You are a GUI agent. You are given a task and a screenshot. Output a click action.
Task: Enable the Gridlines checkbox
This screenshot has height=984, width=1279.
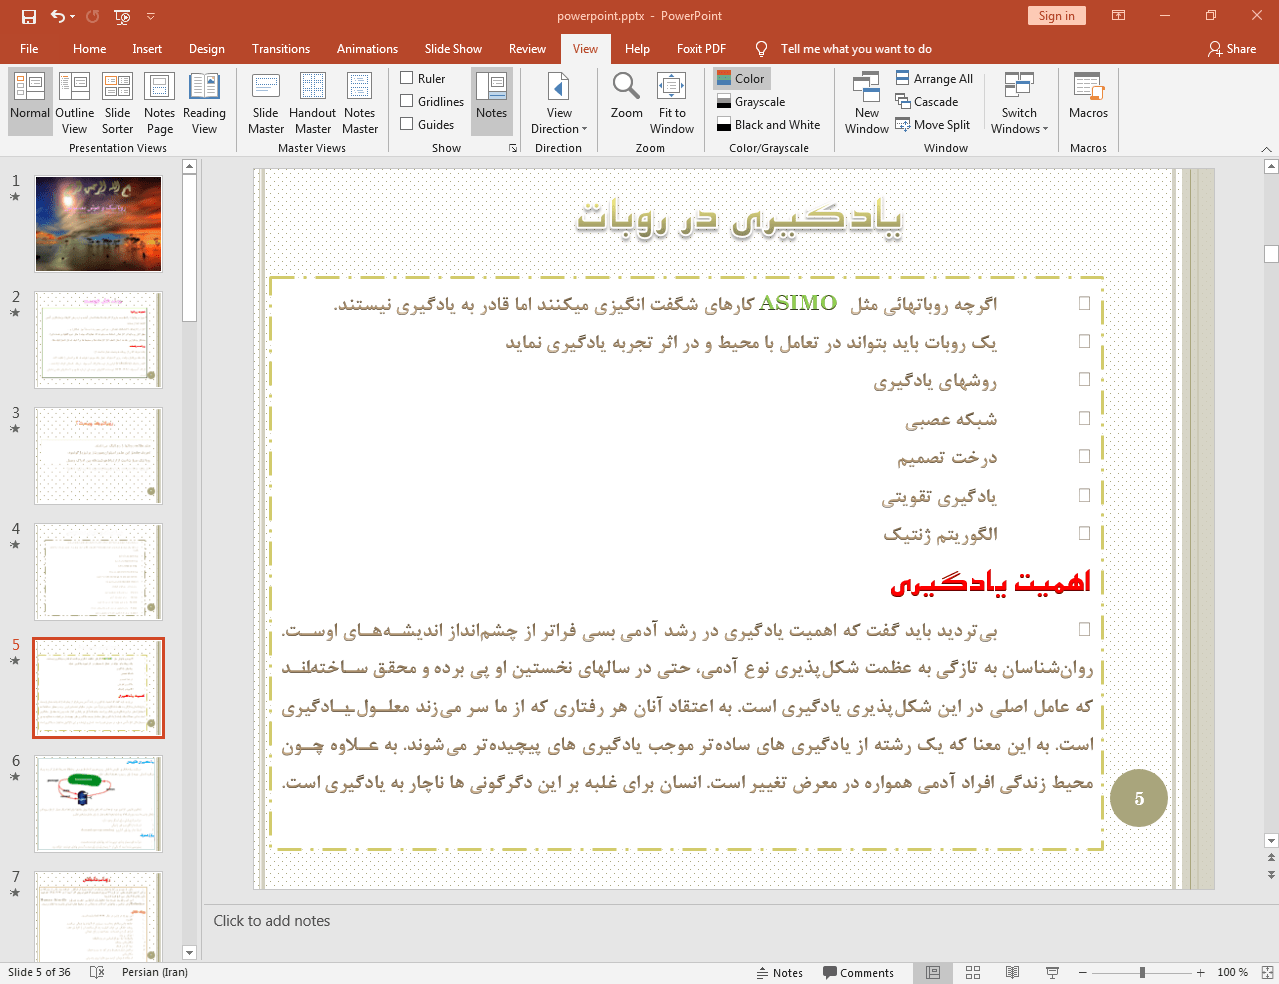click(407, 101)
